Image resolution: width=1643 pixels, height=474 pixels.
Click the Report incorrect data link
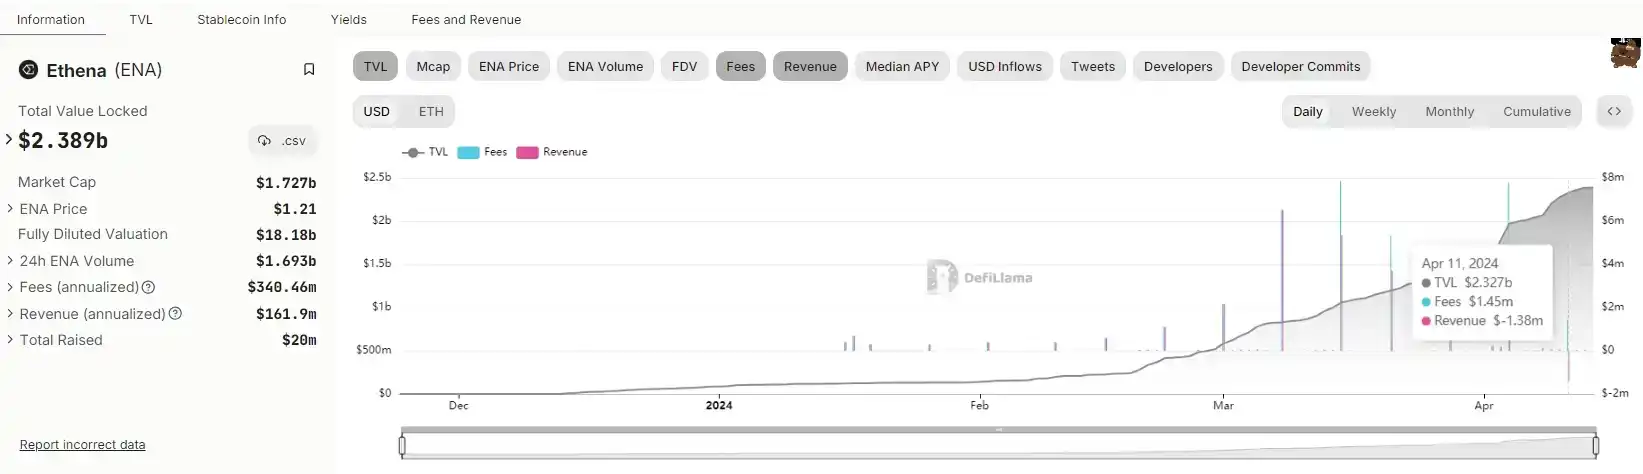82,445
